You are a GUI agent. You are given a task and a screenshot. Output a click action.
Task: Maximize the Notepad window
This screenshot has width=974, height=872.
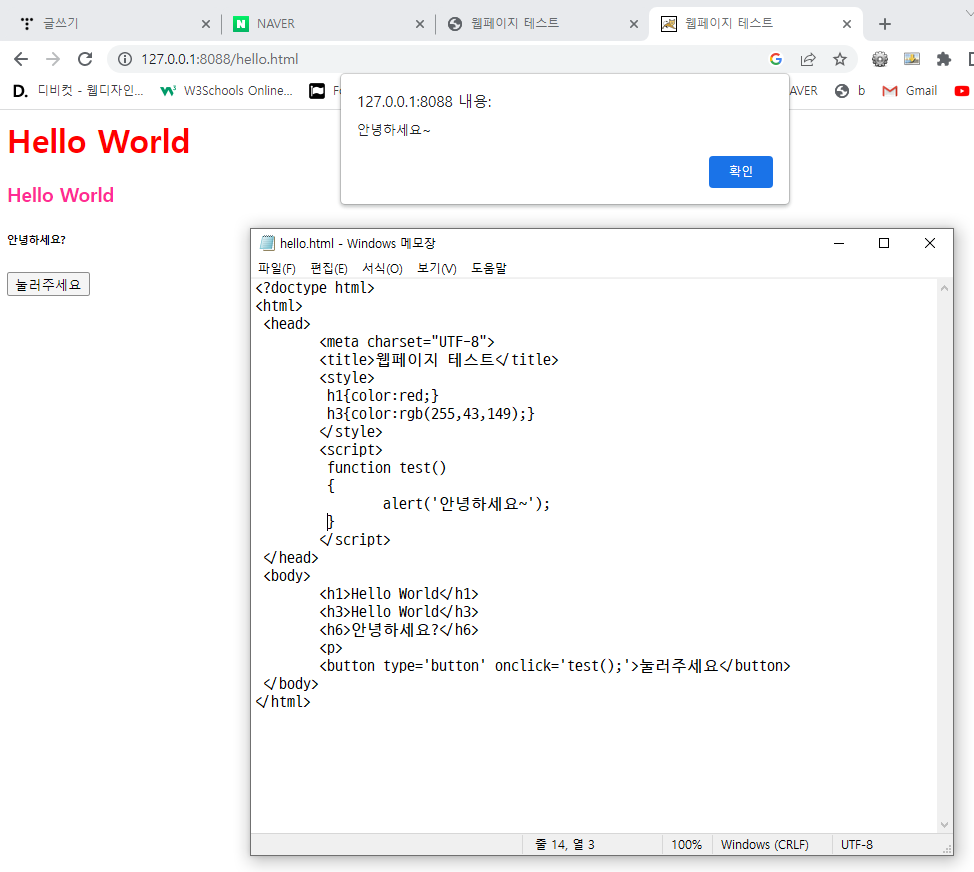tap(884, 243)
